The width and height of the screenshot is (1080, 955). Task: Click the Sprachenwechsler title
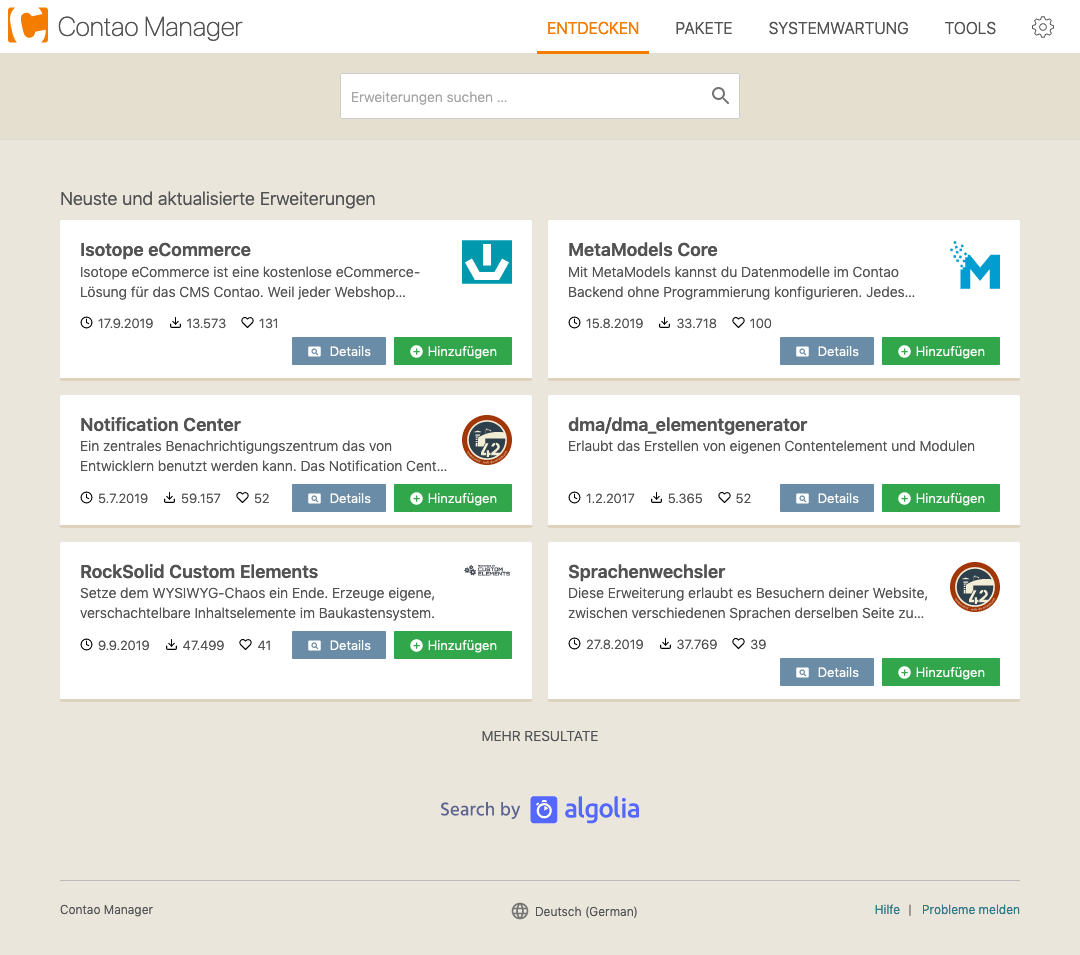tap(646, 571)
